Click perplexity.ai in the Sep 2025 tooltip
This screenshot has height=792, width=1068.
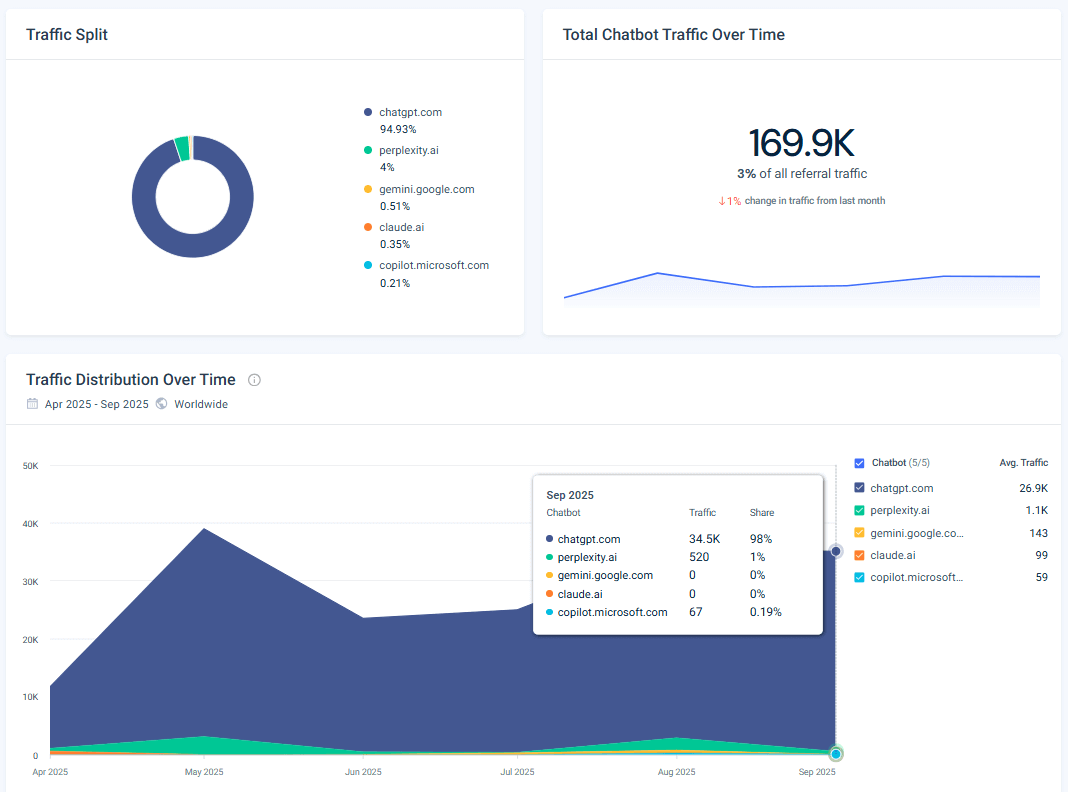pos(587,557)
